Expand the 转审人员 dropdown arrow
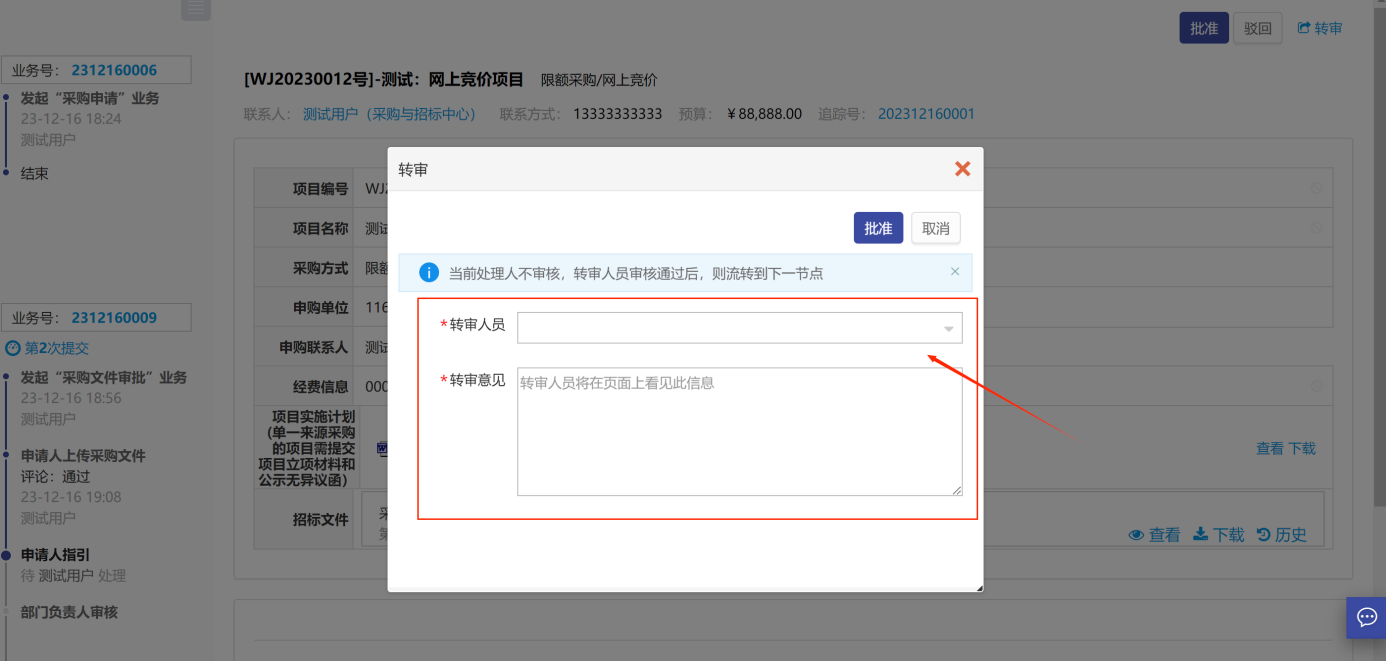The height and width of the screenshot is (661, 1386). pos(948,328)
